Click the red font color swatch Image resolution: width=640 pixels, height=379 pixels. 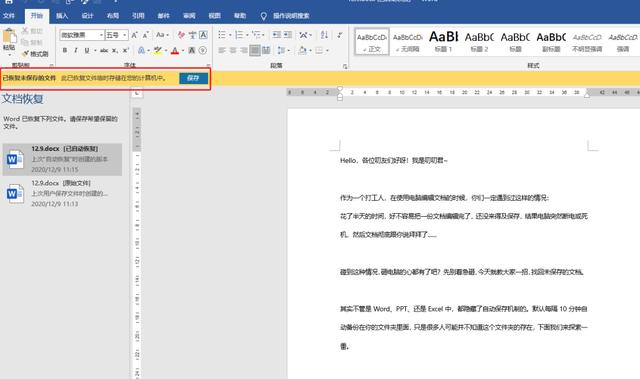tap(175, 51)
